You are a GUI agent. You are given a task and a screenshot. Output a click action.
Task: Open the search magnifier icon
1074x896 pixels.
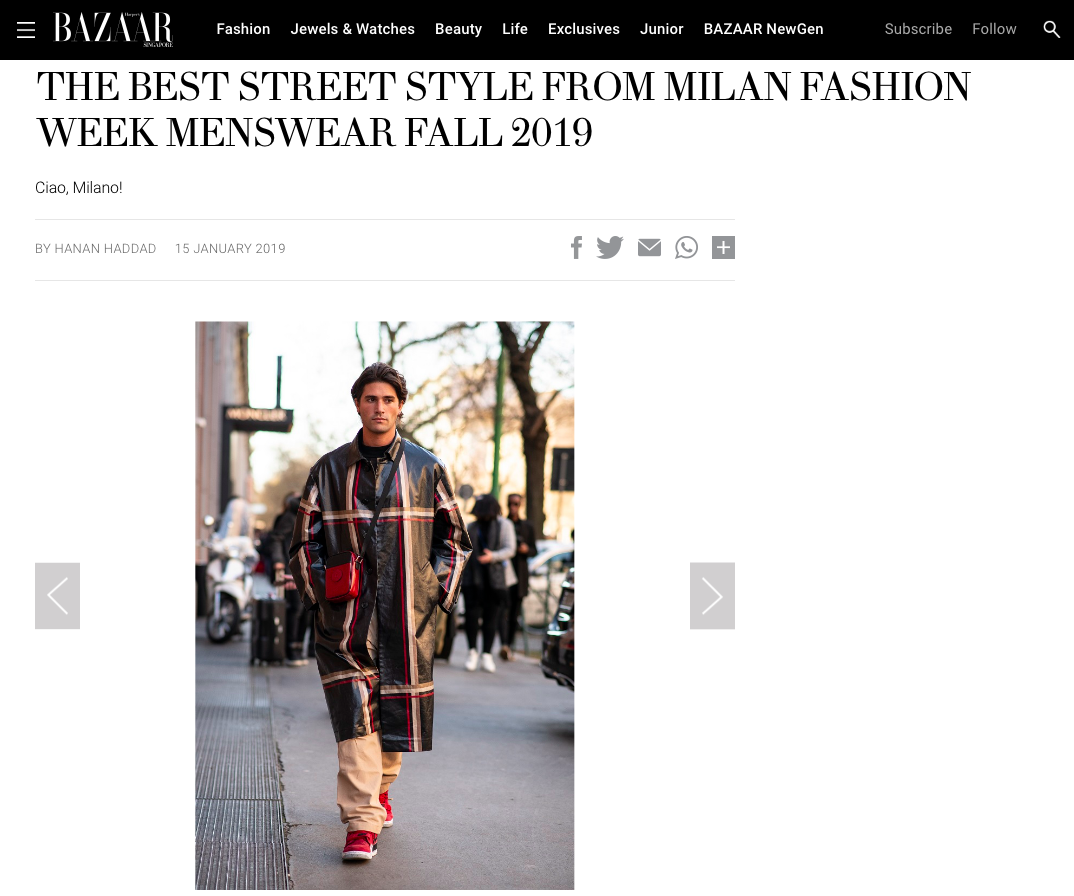[x=1051, y=29]
